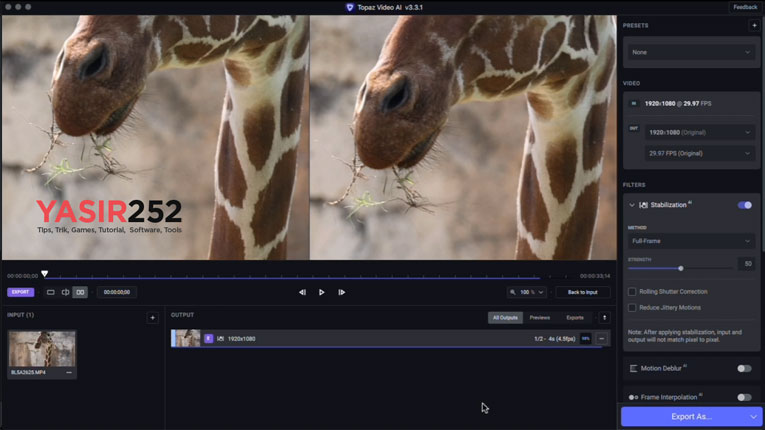Check the Rolling Shutter Correction checkbox
Viewport: 765px width, 430px height.
pyautogui.click(x=632, y=292)
